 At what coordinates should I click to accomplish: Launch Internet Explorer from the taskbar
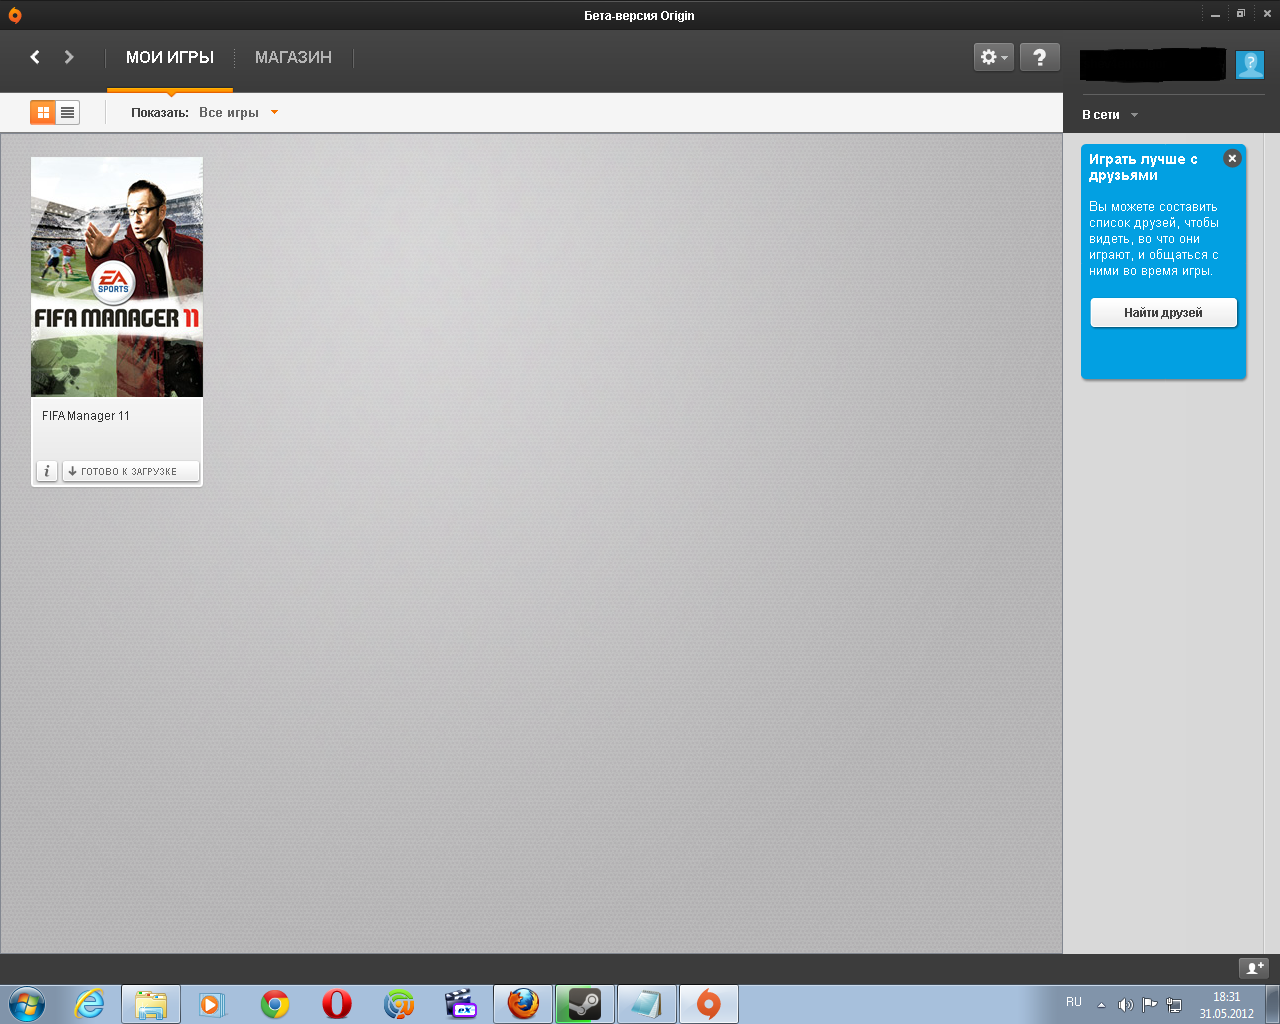pyautogui.click(x=90, y=1004)
